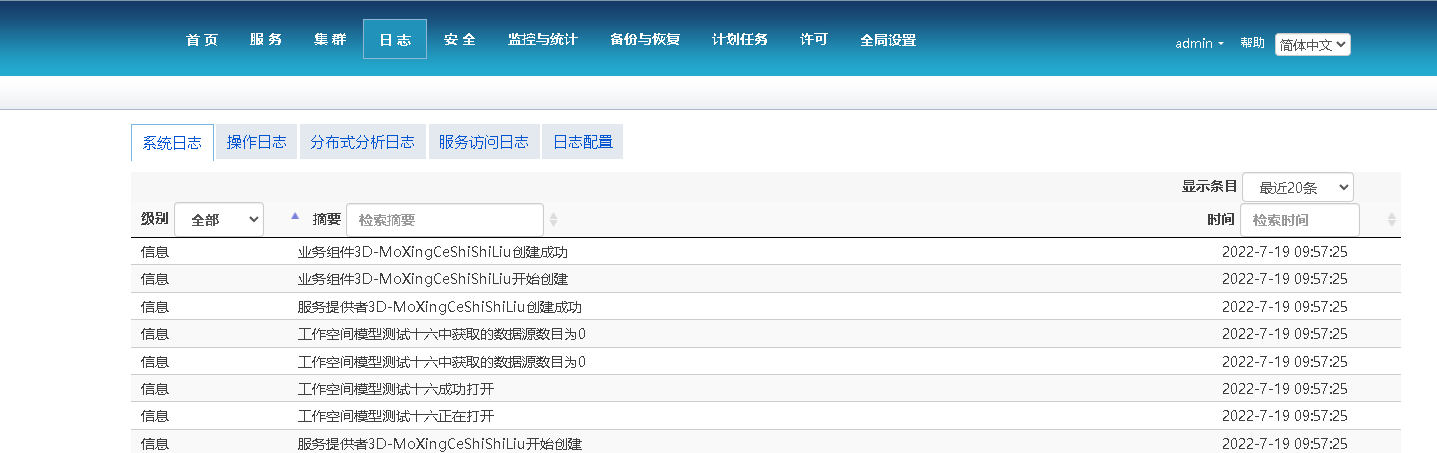
Task: Open the admin user dropdown
Action: [x=1199, y=43]
